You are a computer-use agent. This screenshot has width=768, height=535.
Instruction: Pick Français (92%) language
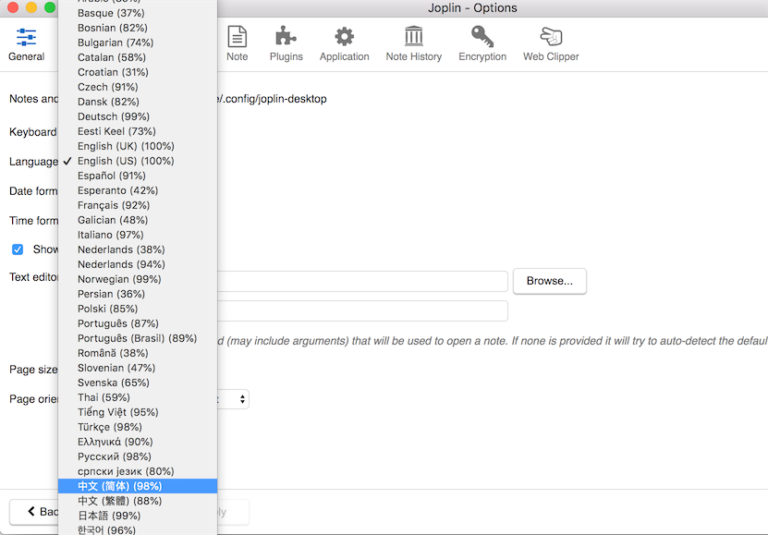click(x=113, y=205)
